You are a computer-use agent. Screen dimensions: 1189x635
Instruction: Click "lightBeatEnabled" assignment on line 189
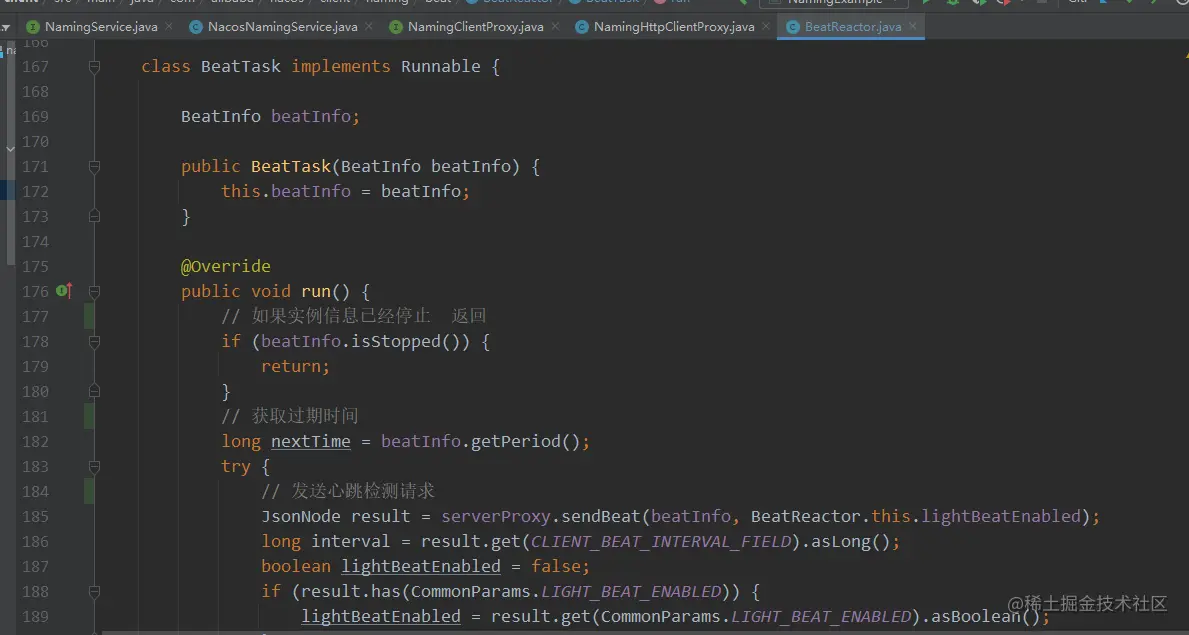381,617
